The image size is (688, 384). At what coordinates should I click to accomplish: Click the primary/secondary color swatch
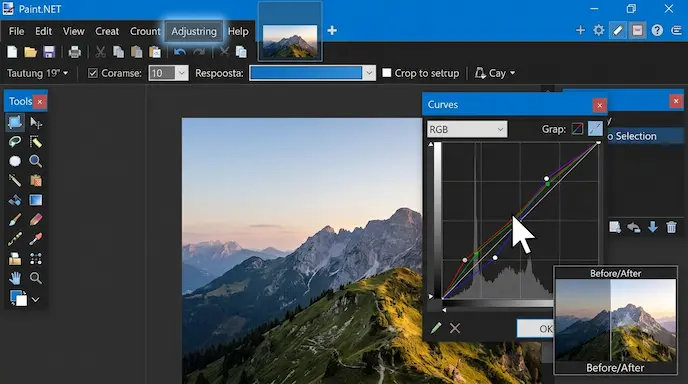(x=18, y=298)
